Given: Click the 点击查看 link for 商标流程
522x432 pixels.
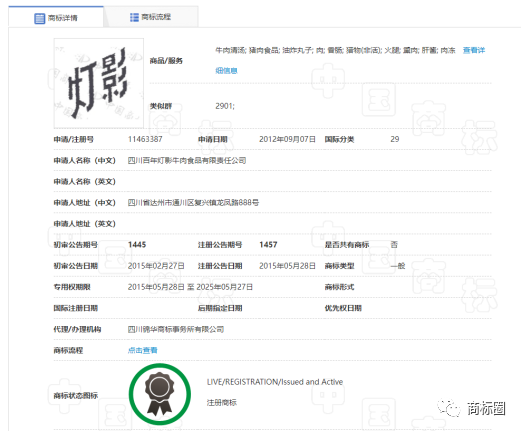Looking at the screenshot, I should [142, 350].
